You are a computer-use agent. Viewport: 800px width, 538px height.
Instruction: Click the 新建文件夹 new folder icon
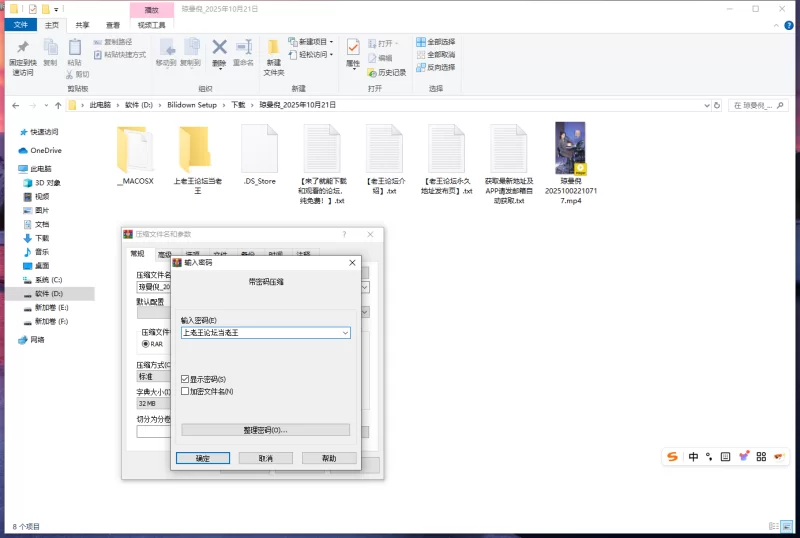point(273,48)
